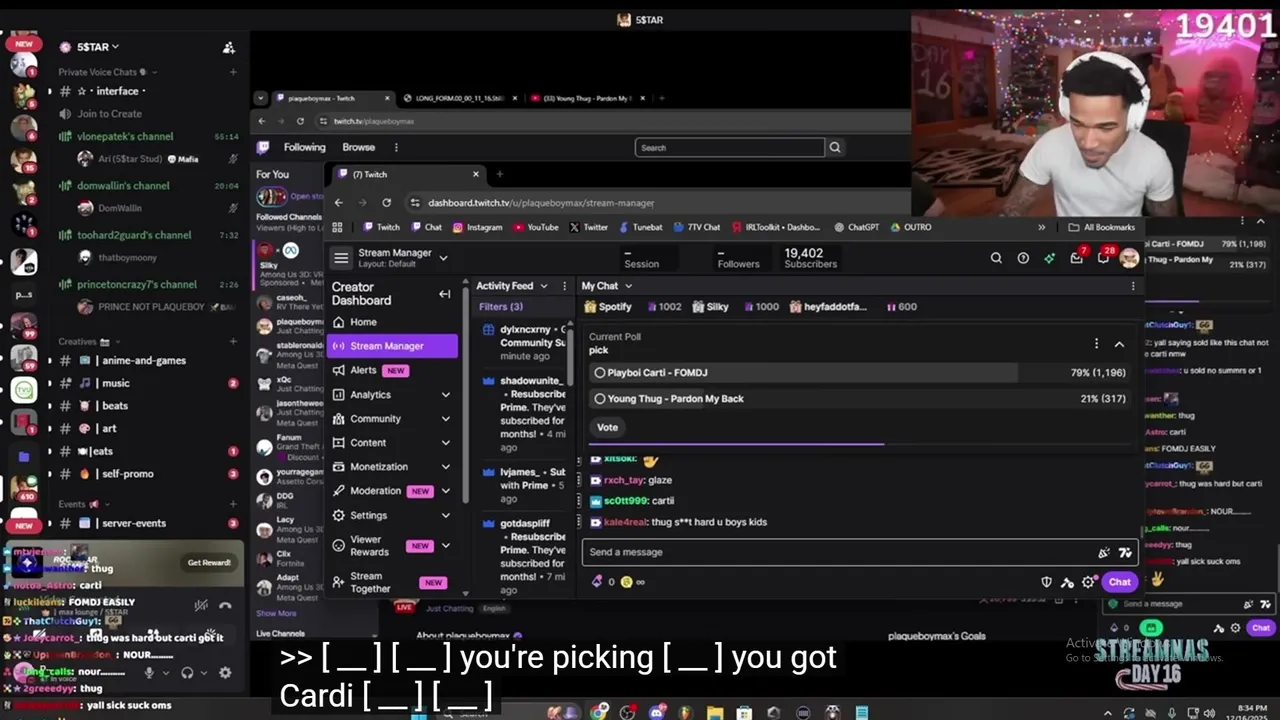Open the Instagram bookmark
The height and width of the screenshot is (720, 1280).
click(x=477, y=227)
